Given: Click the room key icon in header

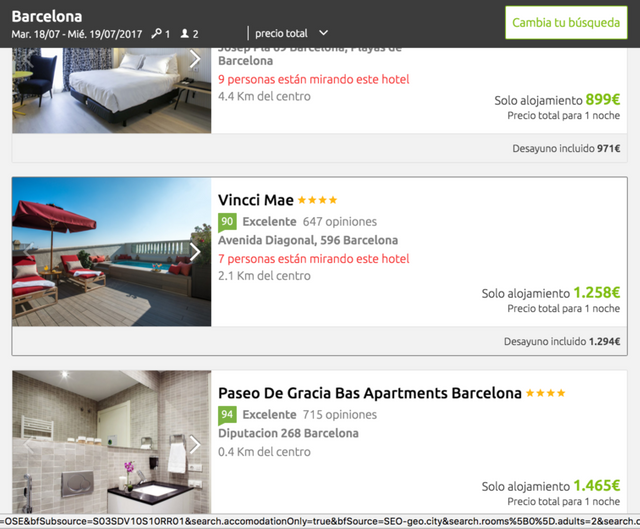Looking at the screenshot, I should pyautogui.click(x=156, y=33).
